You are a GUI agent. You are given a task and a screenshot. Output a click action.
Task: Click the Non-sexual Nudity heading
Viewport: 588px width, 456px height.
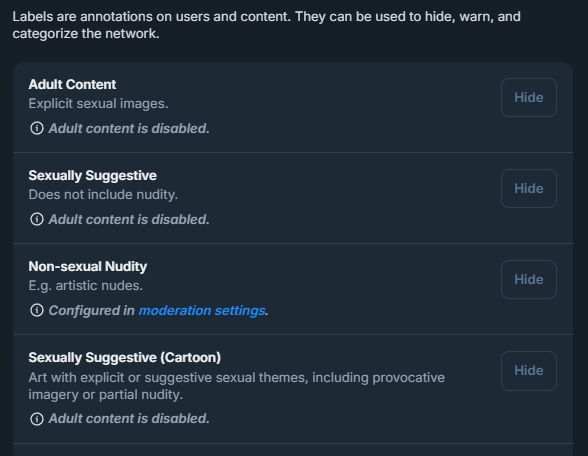tap(88, 266)
